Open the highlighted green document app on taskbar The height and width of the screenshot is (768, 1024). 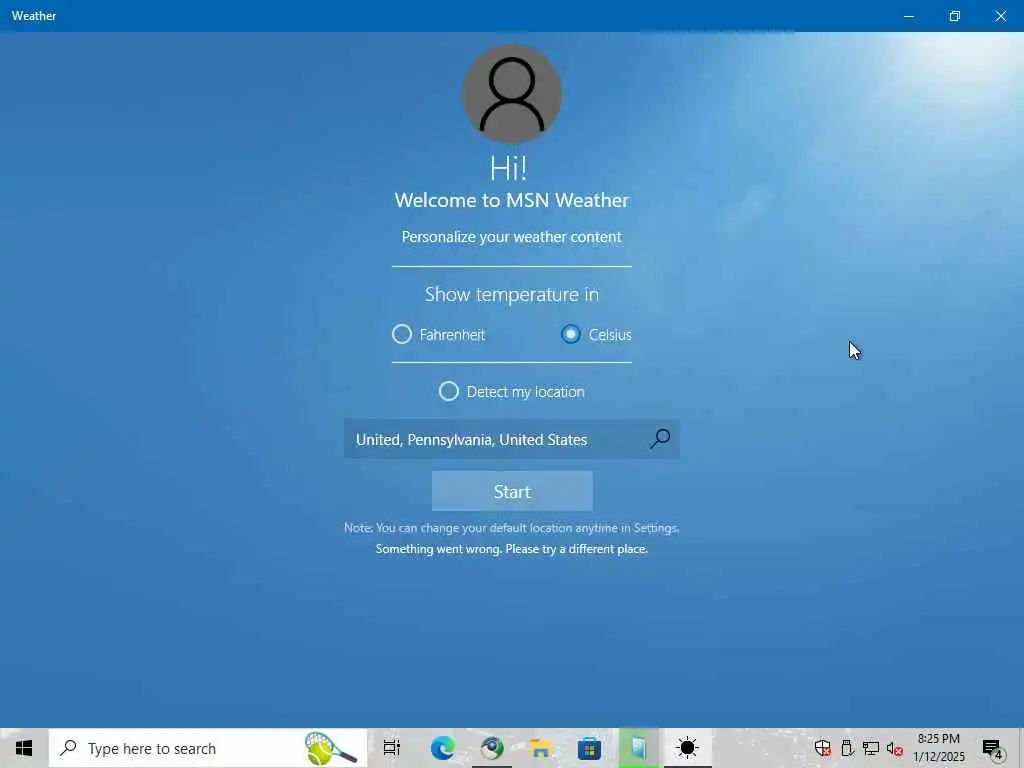pyautogui.click(x=639, y=748)
